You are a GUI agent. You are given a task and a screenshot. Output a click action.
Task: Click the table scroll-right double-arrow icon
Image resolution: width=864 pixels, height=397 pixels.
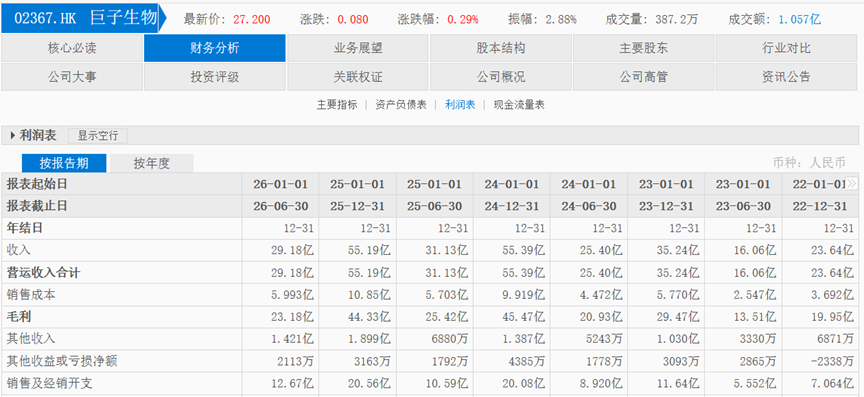click(852, 184)
